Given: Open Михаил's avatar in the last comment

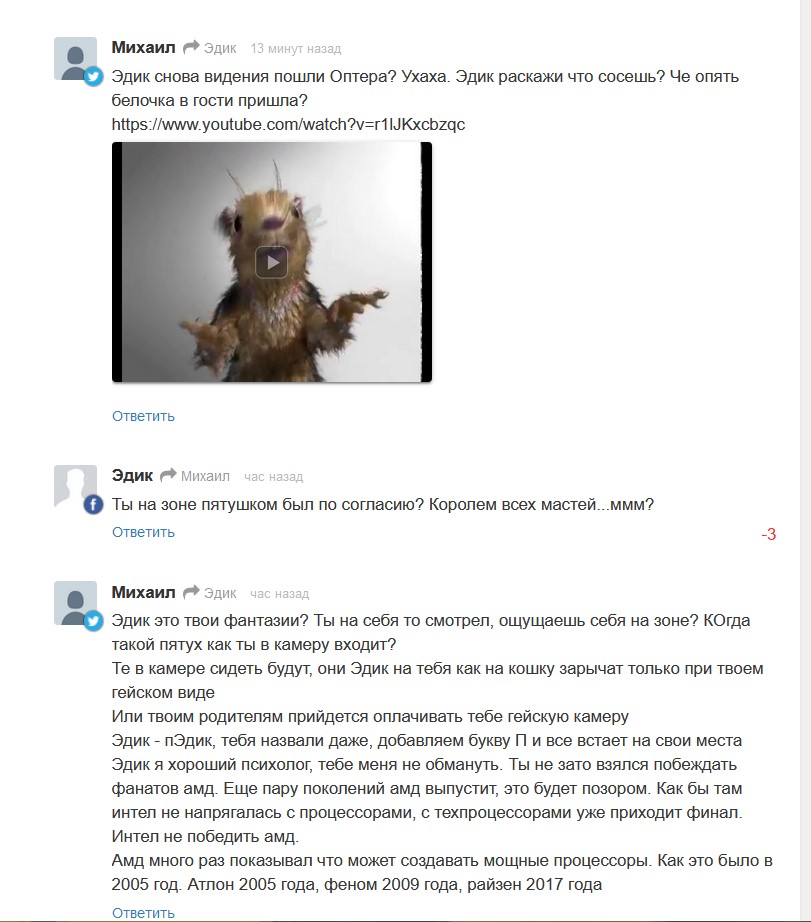Looking at the screenshot, I should tap(75, 603).
